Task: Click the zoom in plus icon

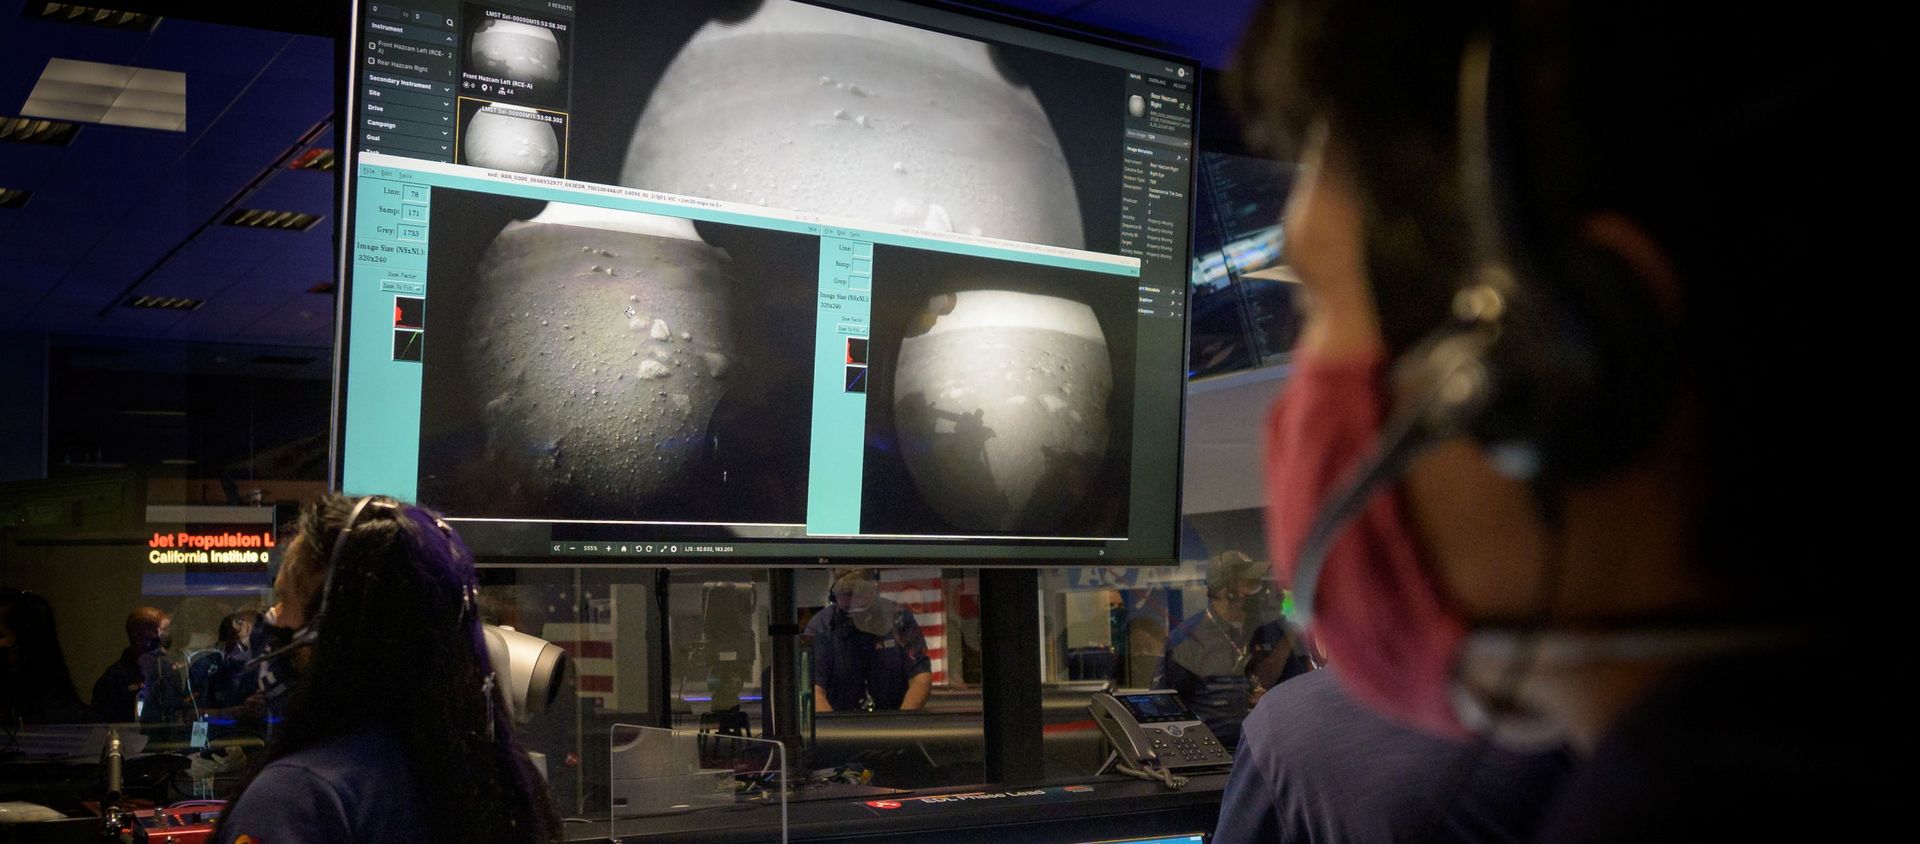Action: (609, 548)
